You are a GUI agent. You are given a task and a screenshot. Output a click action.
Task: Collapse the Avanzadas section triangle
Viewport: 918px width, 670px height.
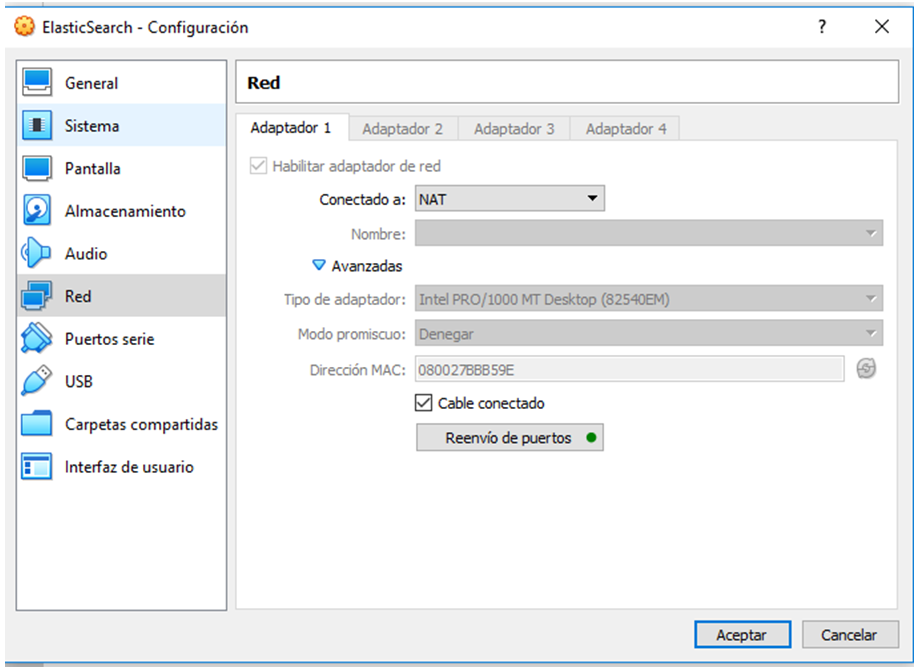[x=318, y=265]
